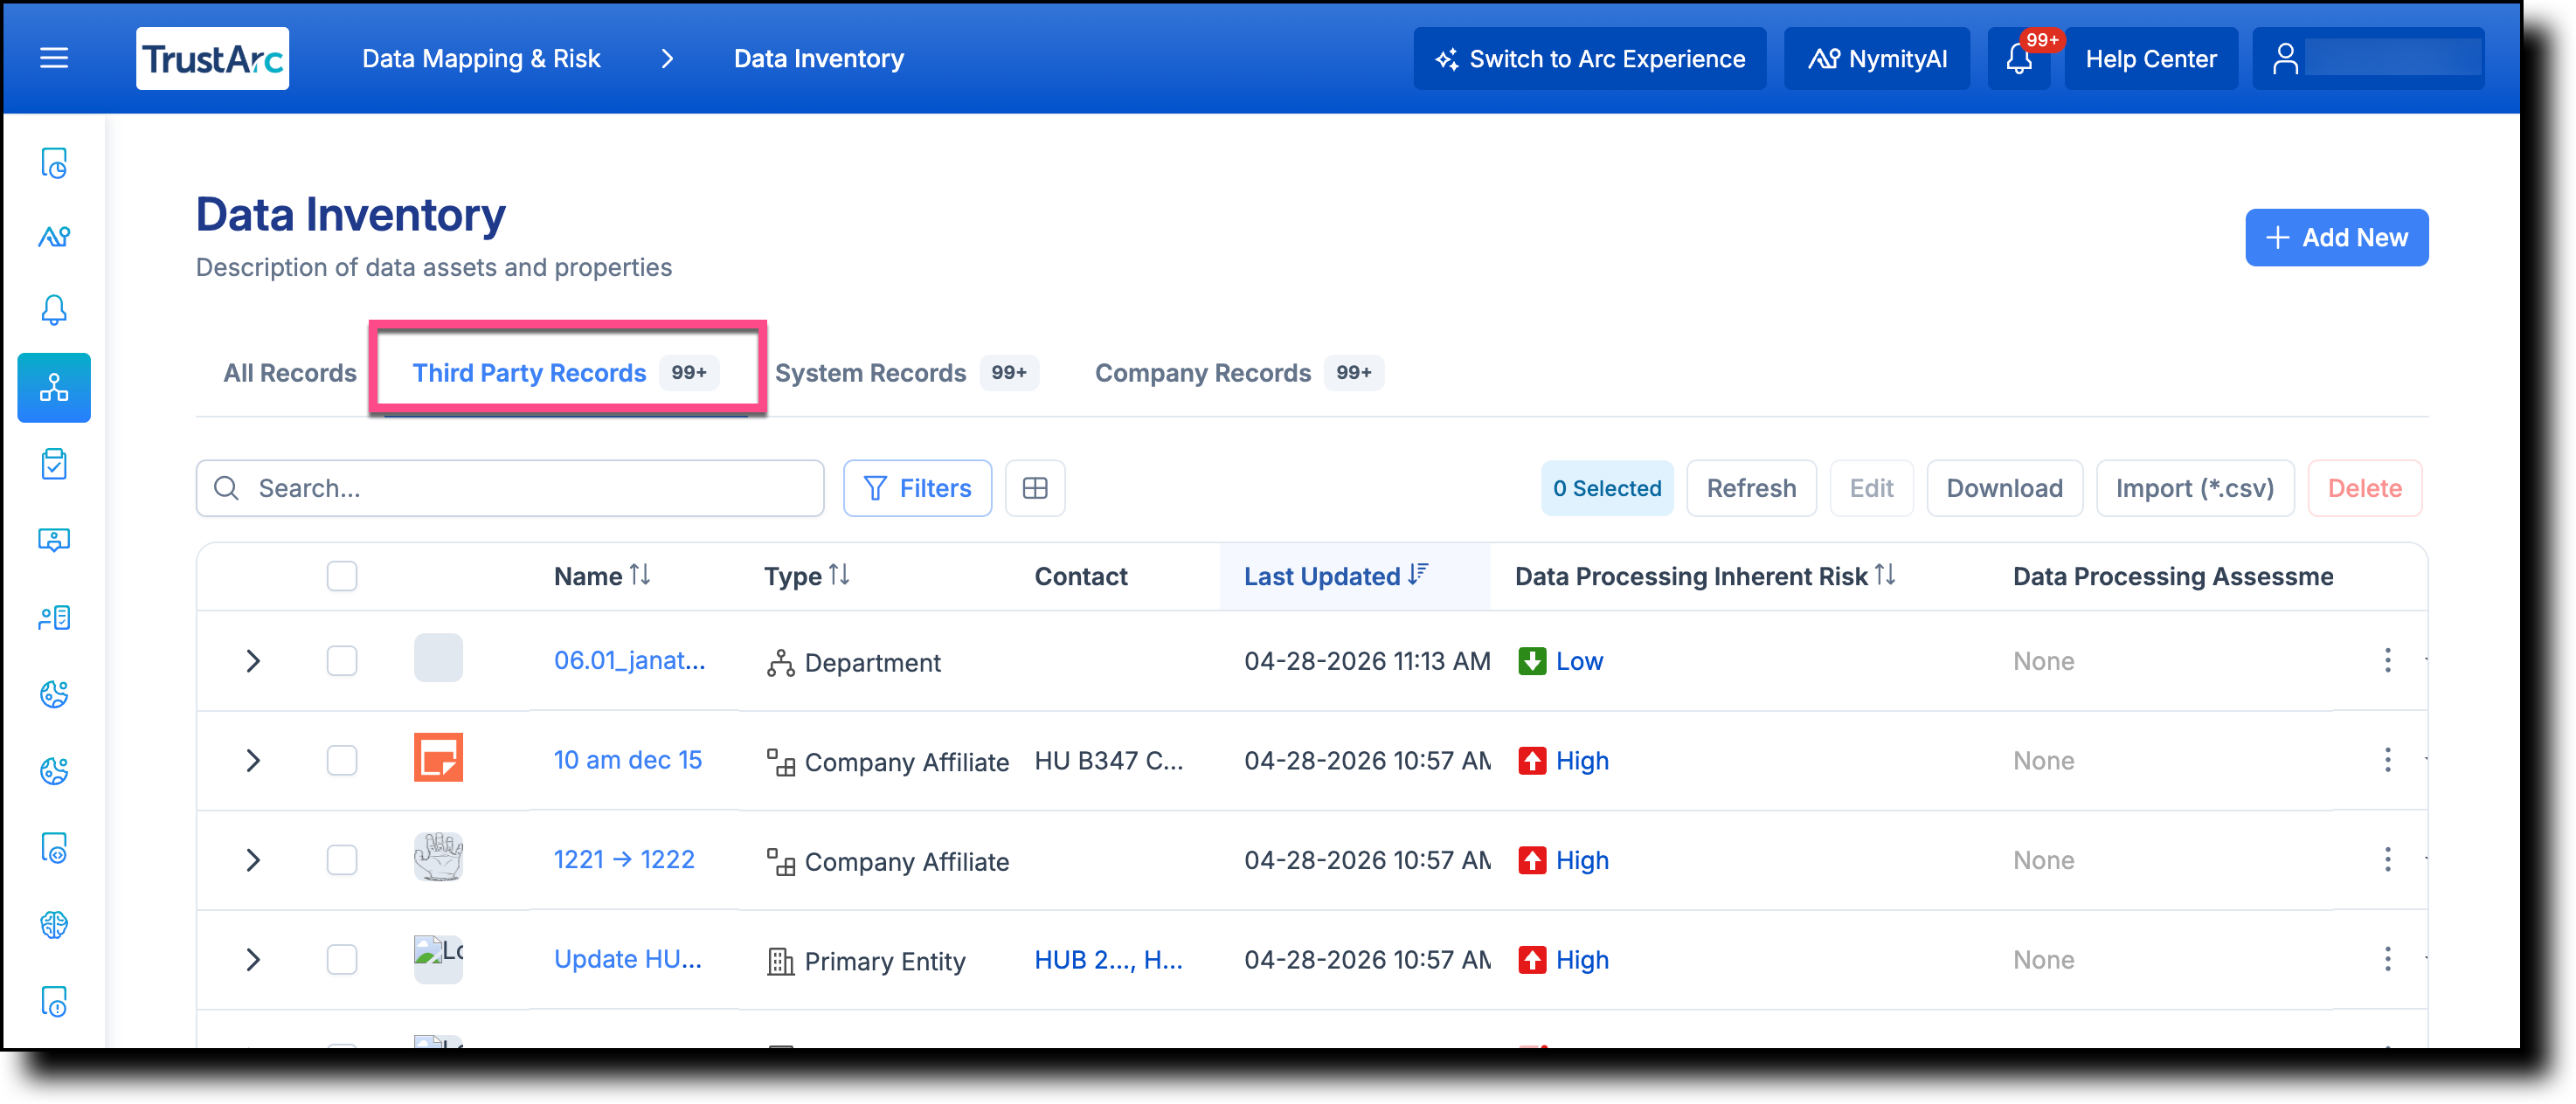This screenshot has height=1104, width=2576.
Task: Open the brain AI sidebar icon
Action: point(54,925)
